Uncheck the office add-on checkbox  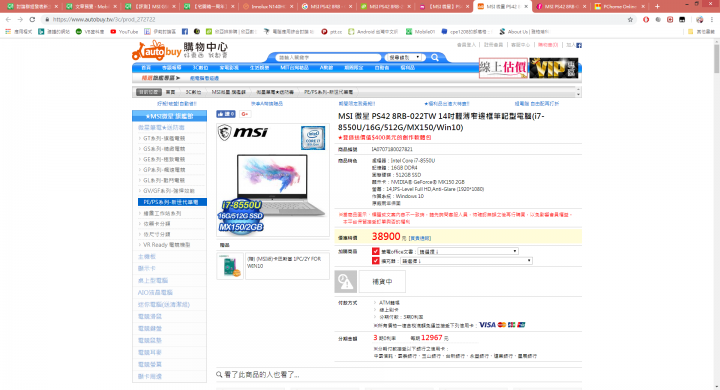pos(376,251)
